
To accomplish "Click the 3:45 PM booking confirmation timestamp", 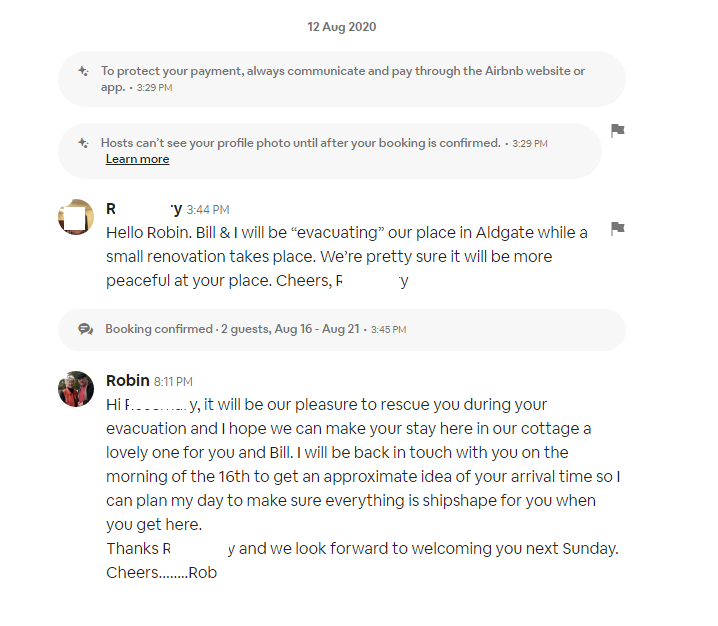I will point(388,330).
